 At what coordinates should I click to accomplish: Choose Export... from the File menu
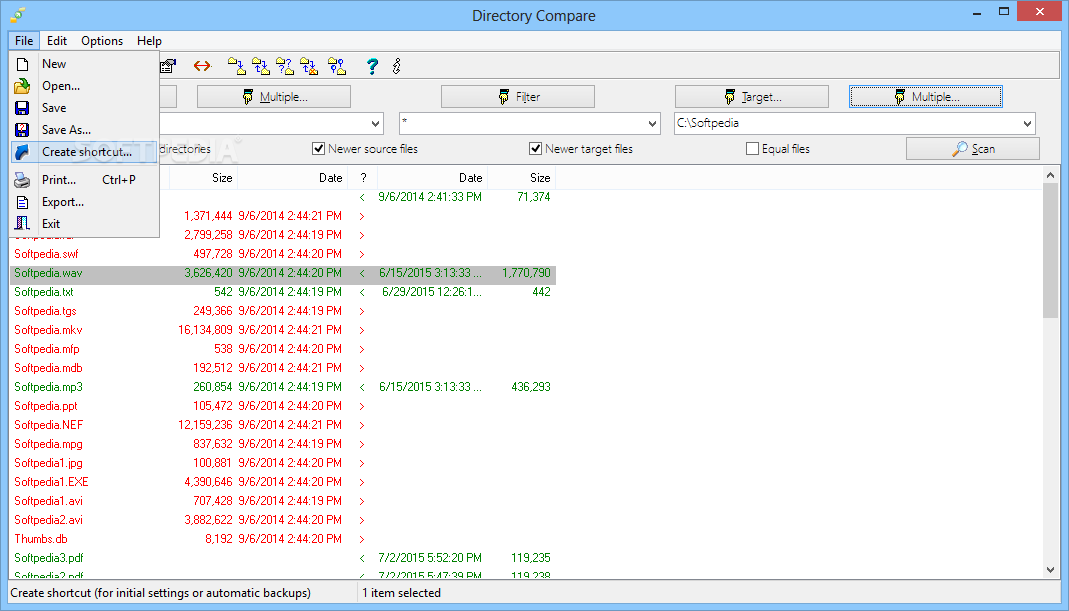coord(85,202)
